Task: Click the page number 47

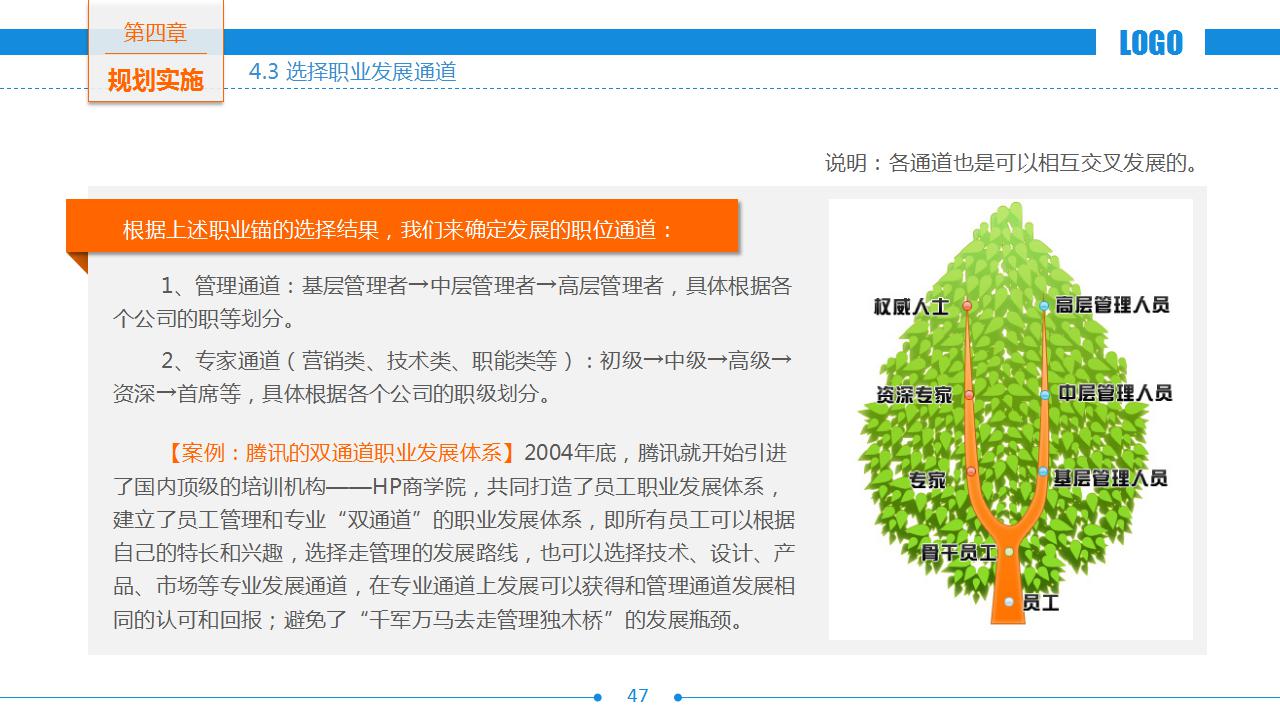Action: (638, 696)
